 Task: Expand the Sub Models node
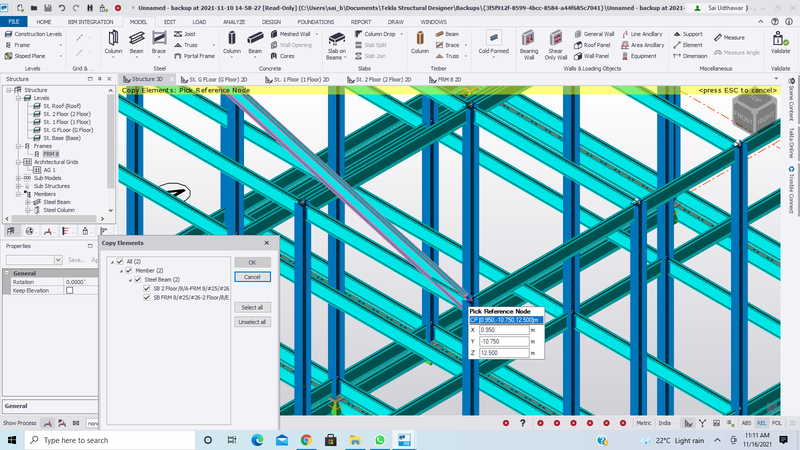click(18, 178)
